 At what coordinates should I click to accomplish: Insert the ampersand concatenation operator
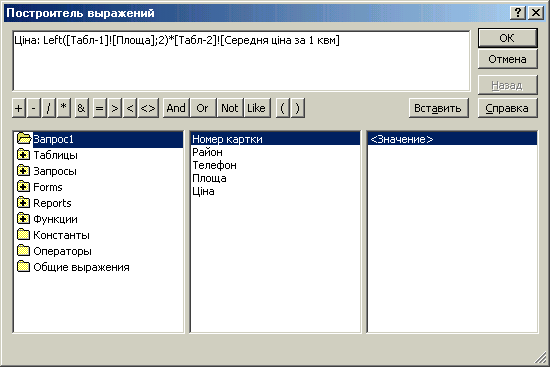[x=81, y=108]
